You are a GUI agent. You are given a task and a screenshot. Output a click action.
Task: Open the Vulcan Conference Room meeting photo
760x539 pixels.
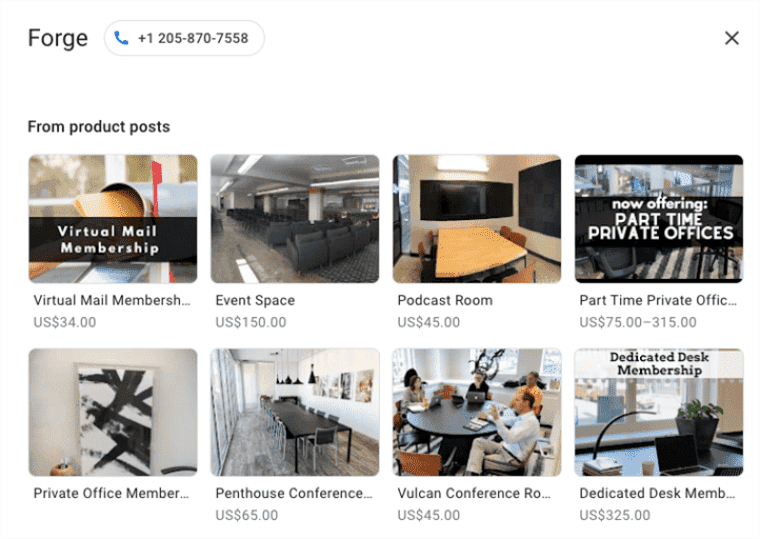[x=477, y=412]
